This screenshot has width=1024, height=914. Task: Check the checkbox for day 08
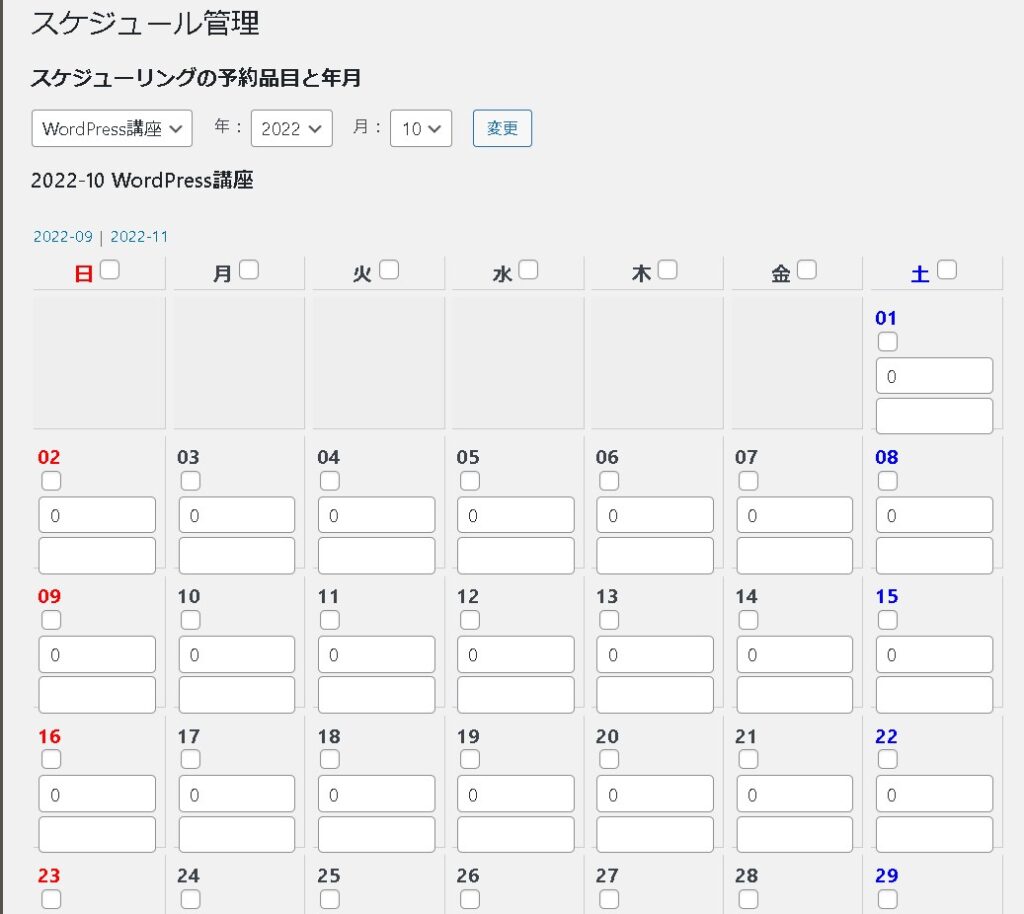point(888,481)
